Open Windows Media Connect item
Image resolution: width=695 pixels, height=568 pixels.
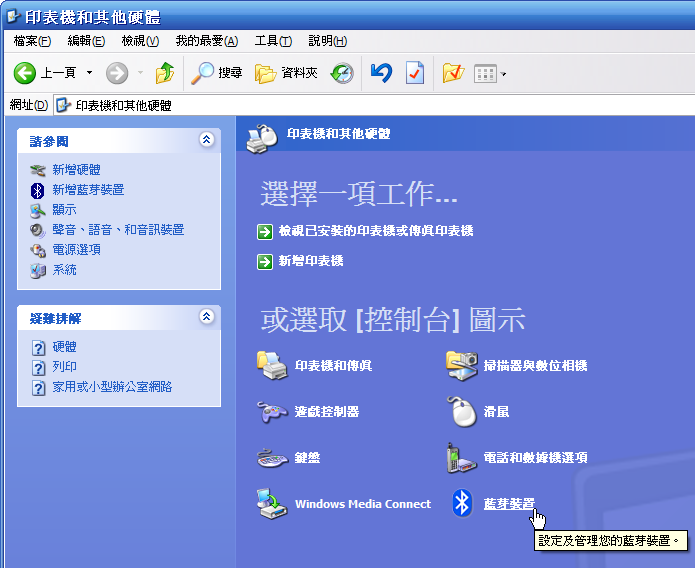[x=363, y=504]
